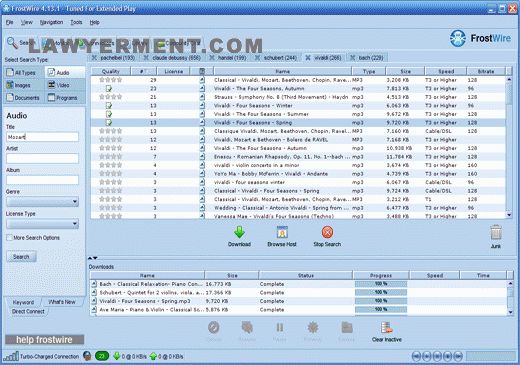Image resolution: width=520 pixels, height=365 pixels.
Task: Switch to the Direct Connect tab
Action: 28,311
